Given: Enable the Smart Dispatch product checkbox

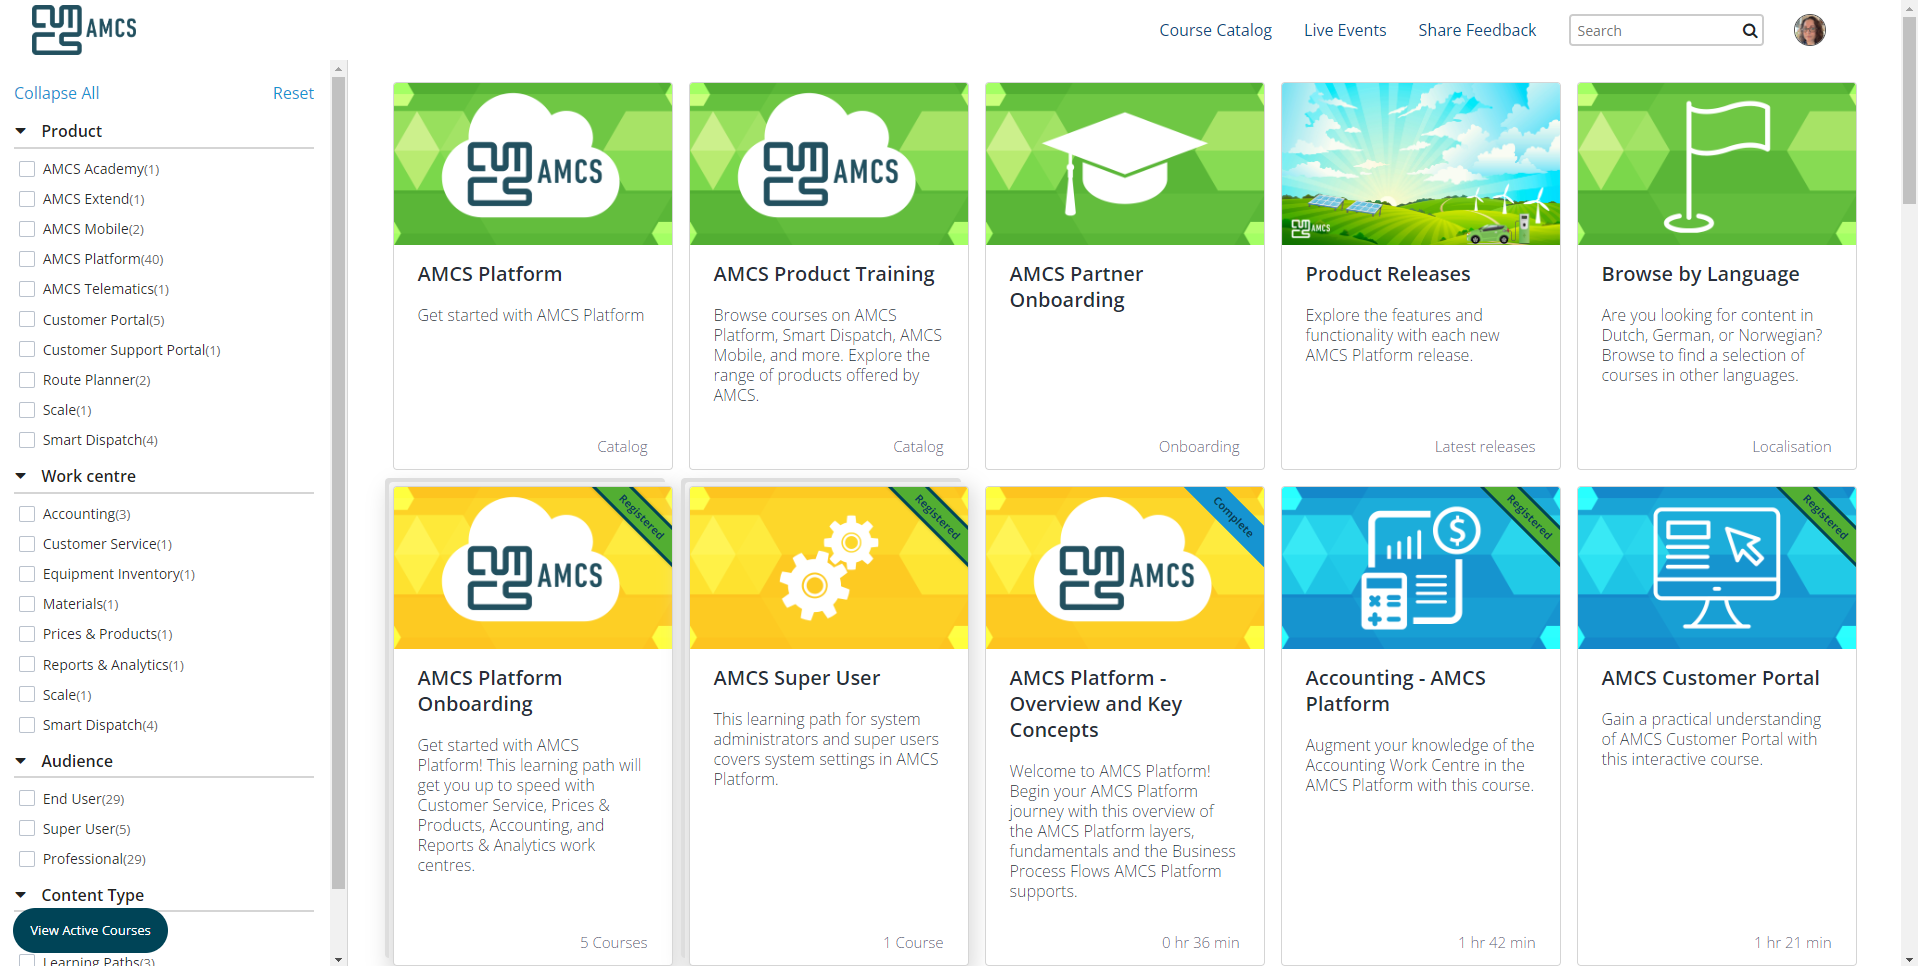Looking at the screenshot, I should click(x=27, y=440).
